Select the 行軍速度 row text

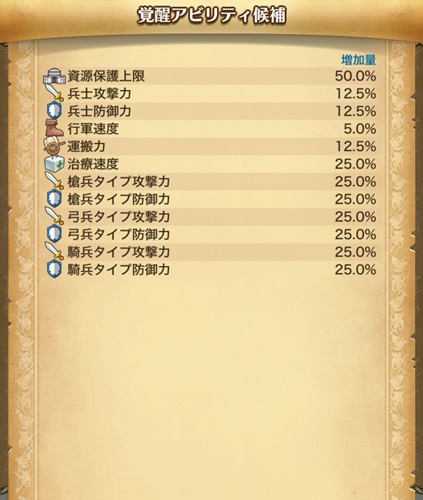point(93,129)
